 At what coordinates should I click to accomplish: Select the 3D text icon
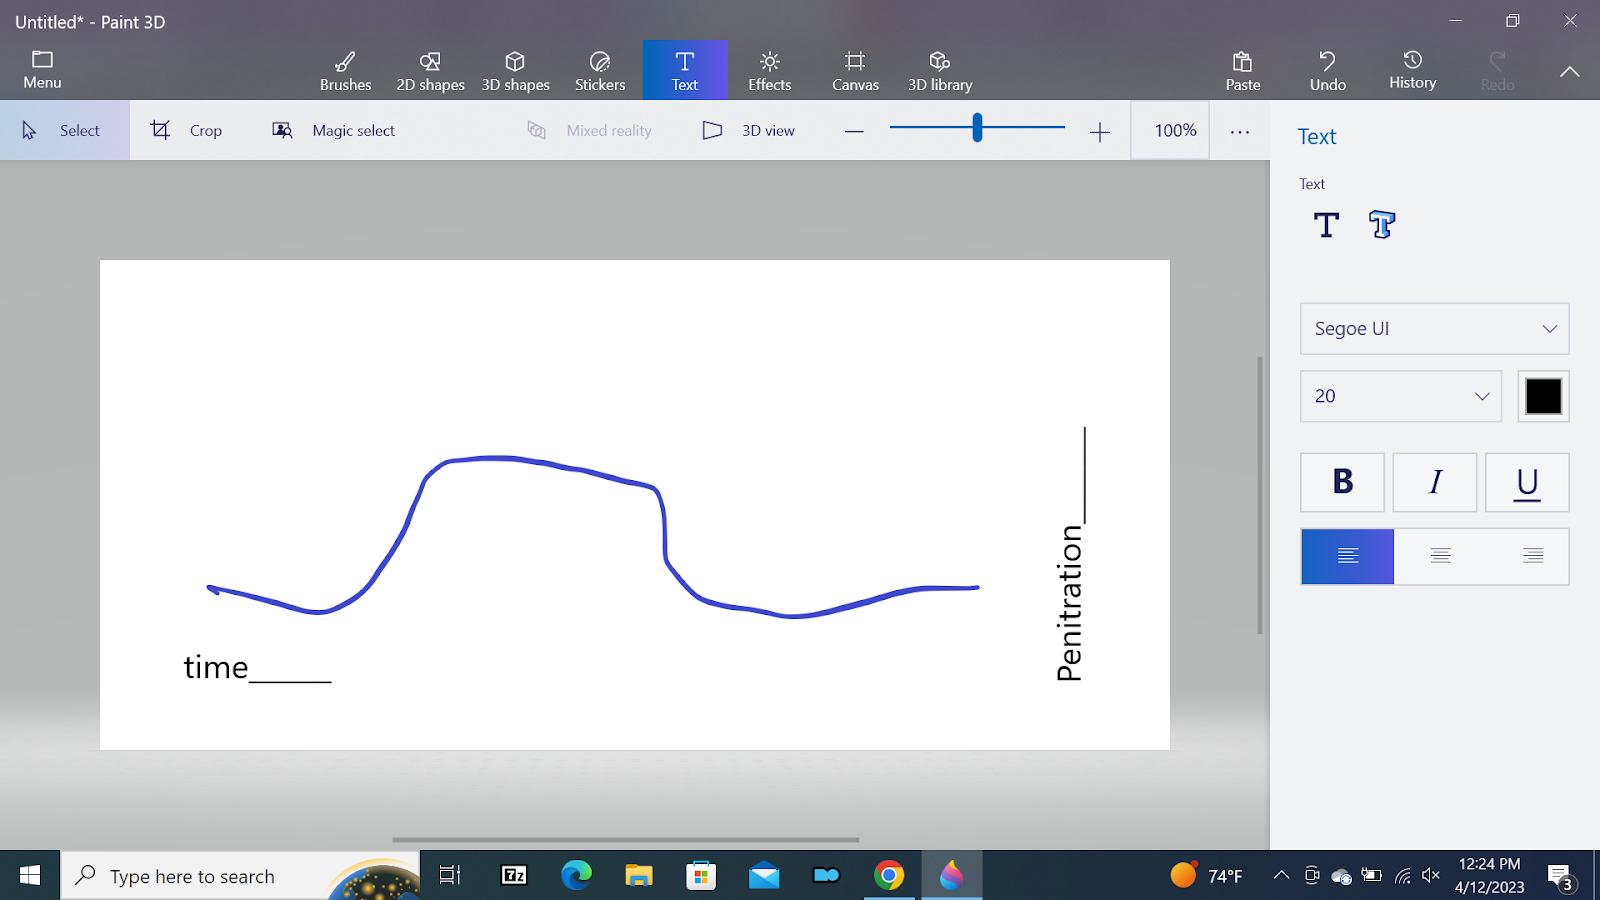coord(1382,225)
